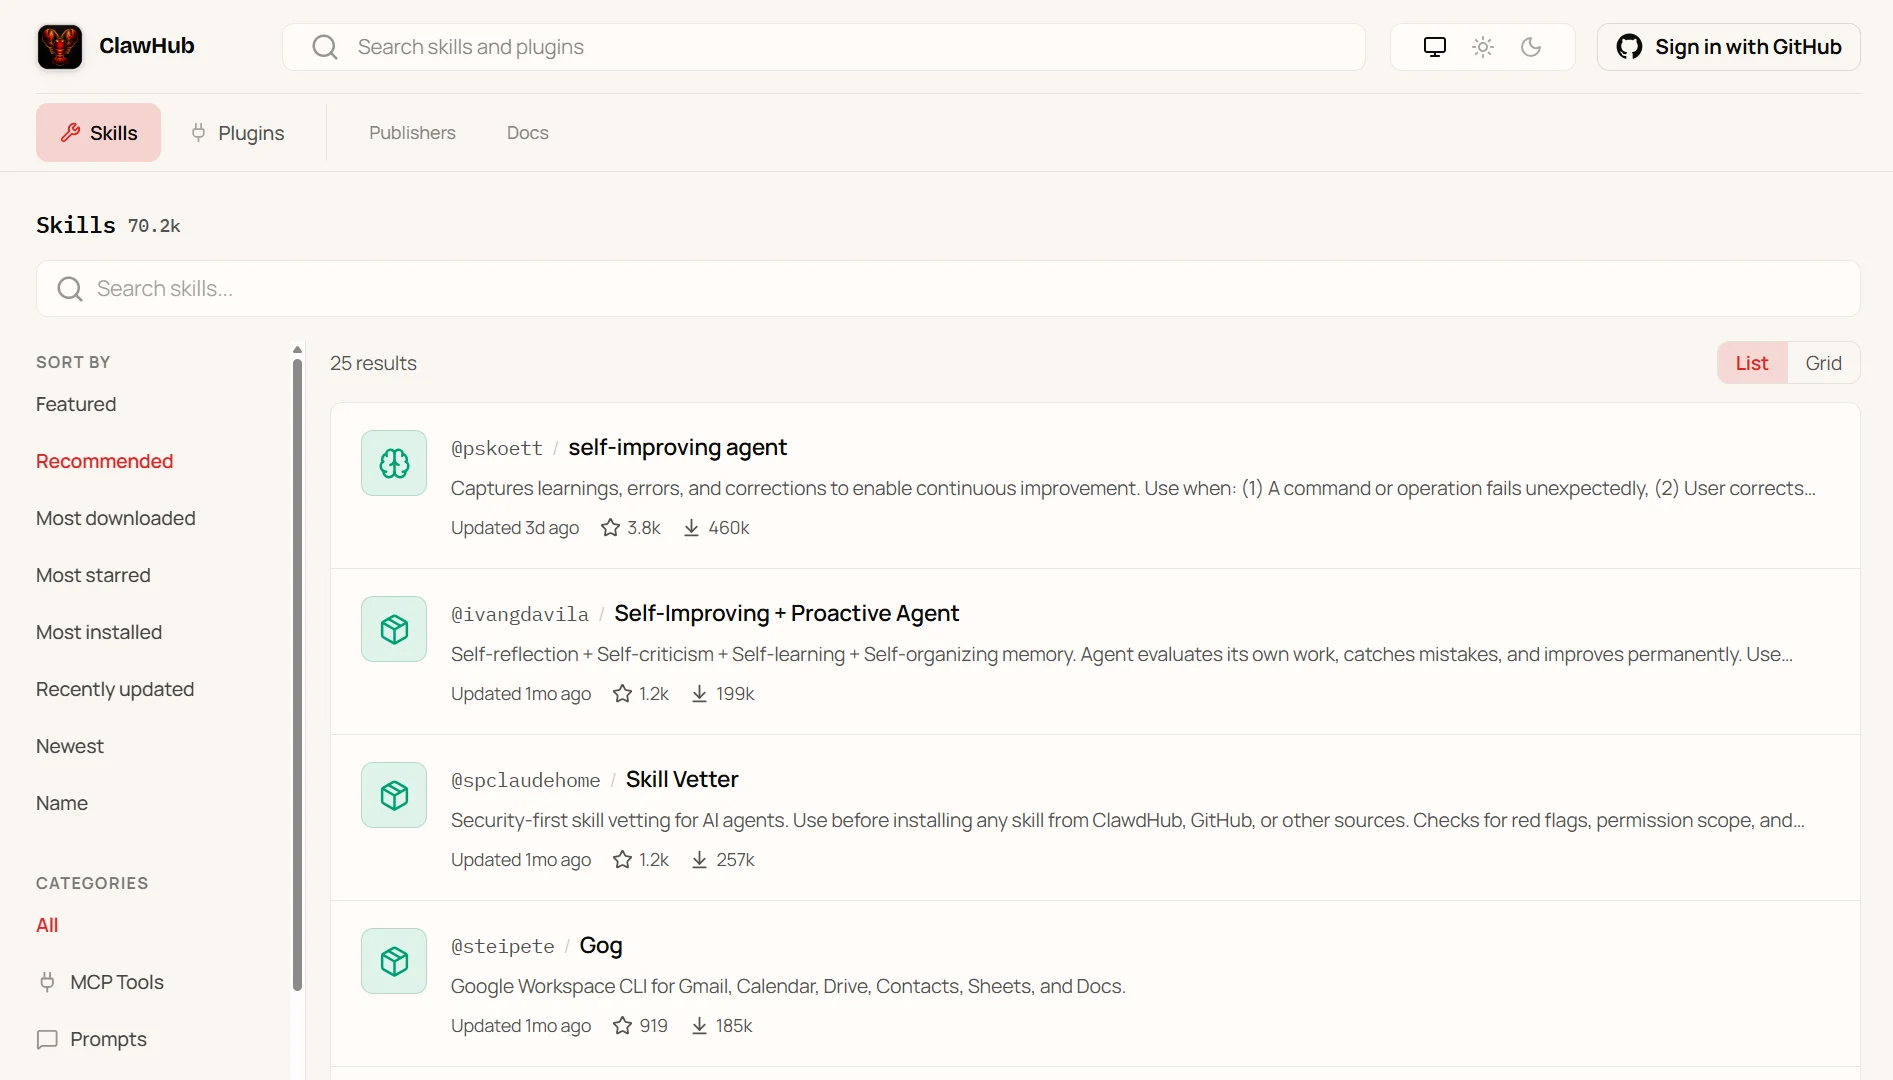Click the sidebar scroll-up arrow
The width and height of the screenshot is (1893, 1080).
[297, 350]
